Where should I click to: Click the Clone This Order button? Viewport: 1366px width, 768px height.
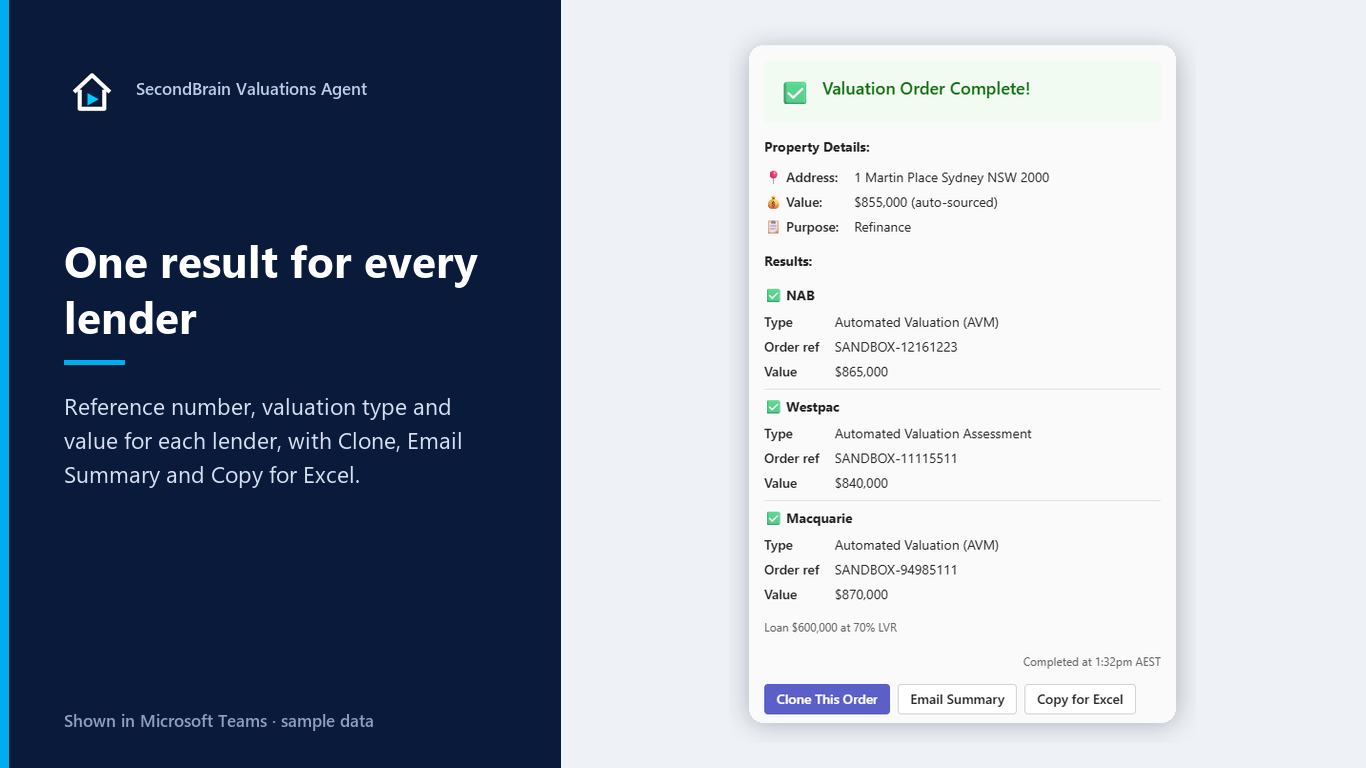(827, 699)
